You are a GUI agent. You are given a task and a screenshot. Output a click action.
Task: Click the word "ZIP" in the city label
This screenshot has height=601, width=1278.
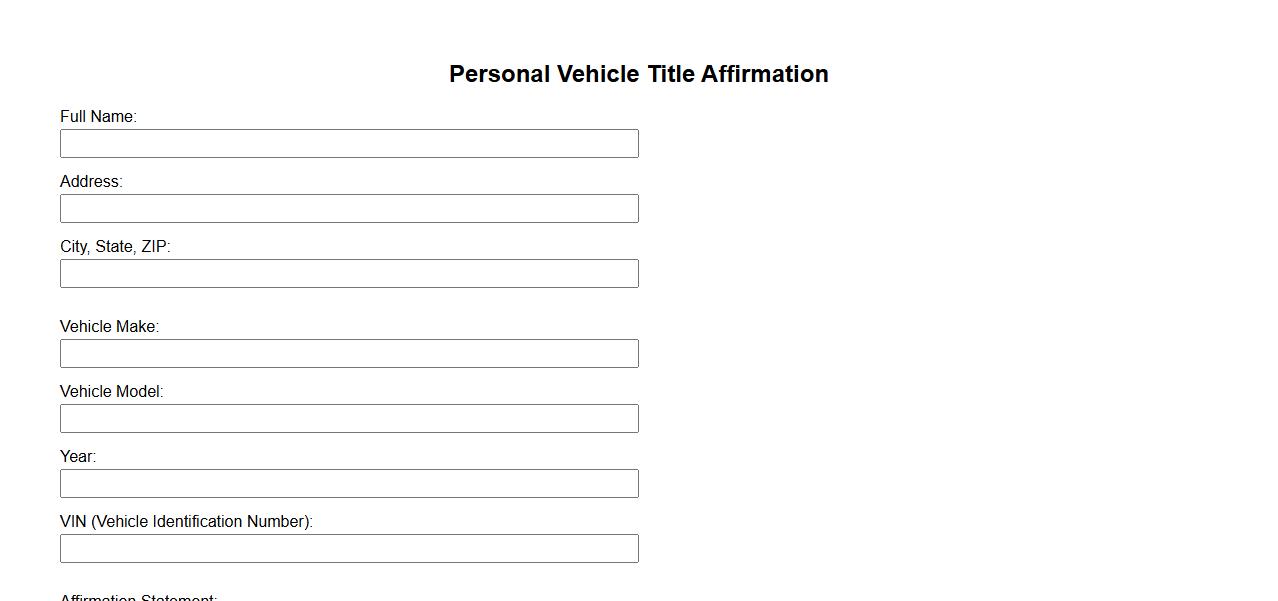pyautogui.click(x=154, y=247)
